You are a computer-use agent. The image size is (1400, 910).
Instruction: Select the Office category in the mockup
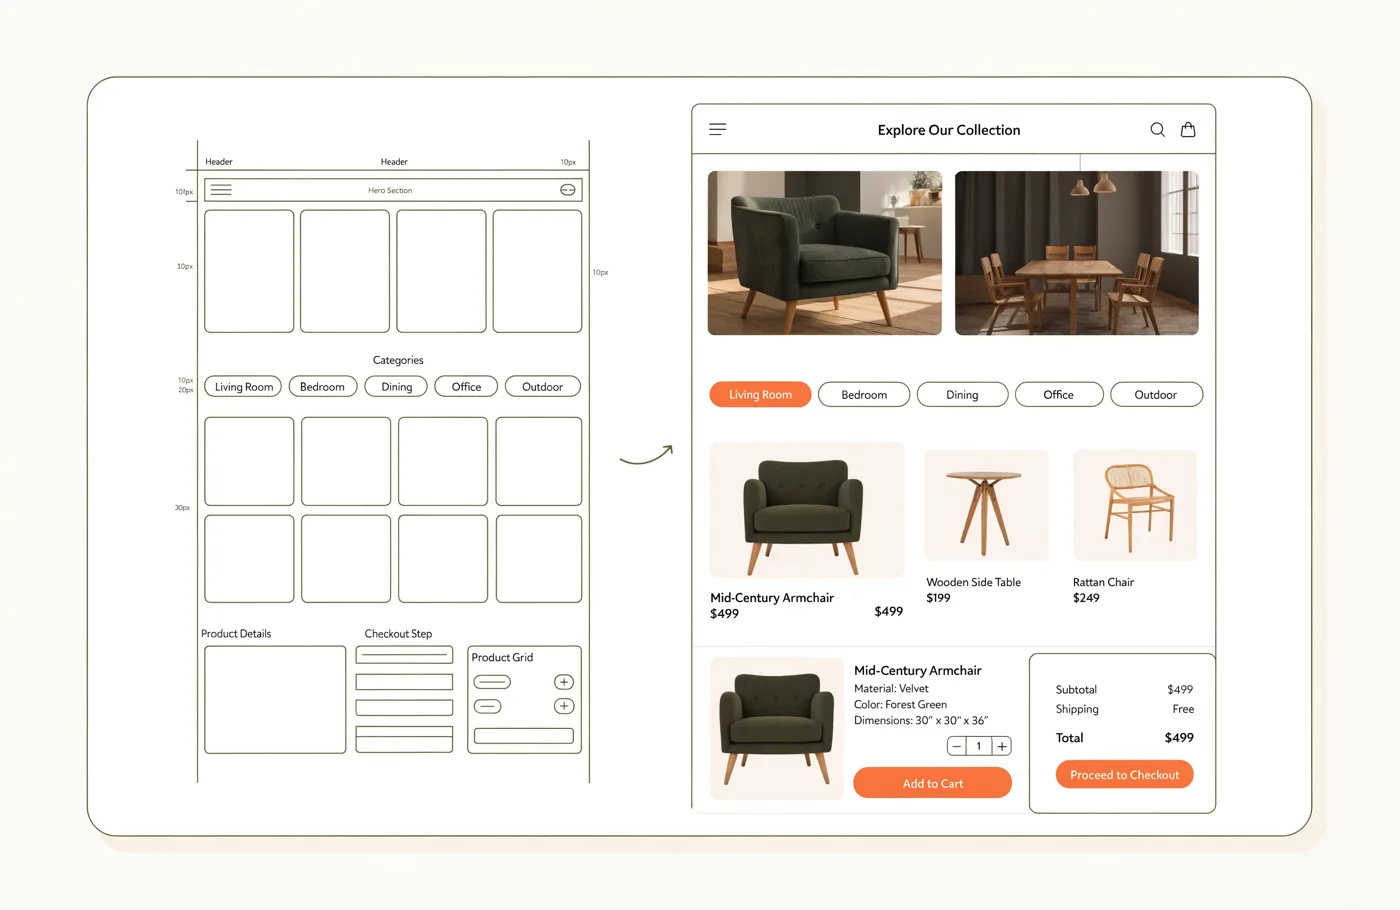tap(1059, 395)
